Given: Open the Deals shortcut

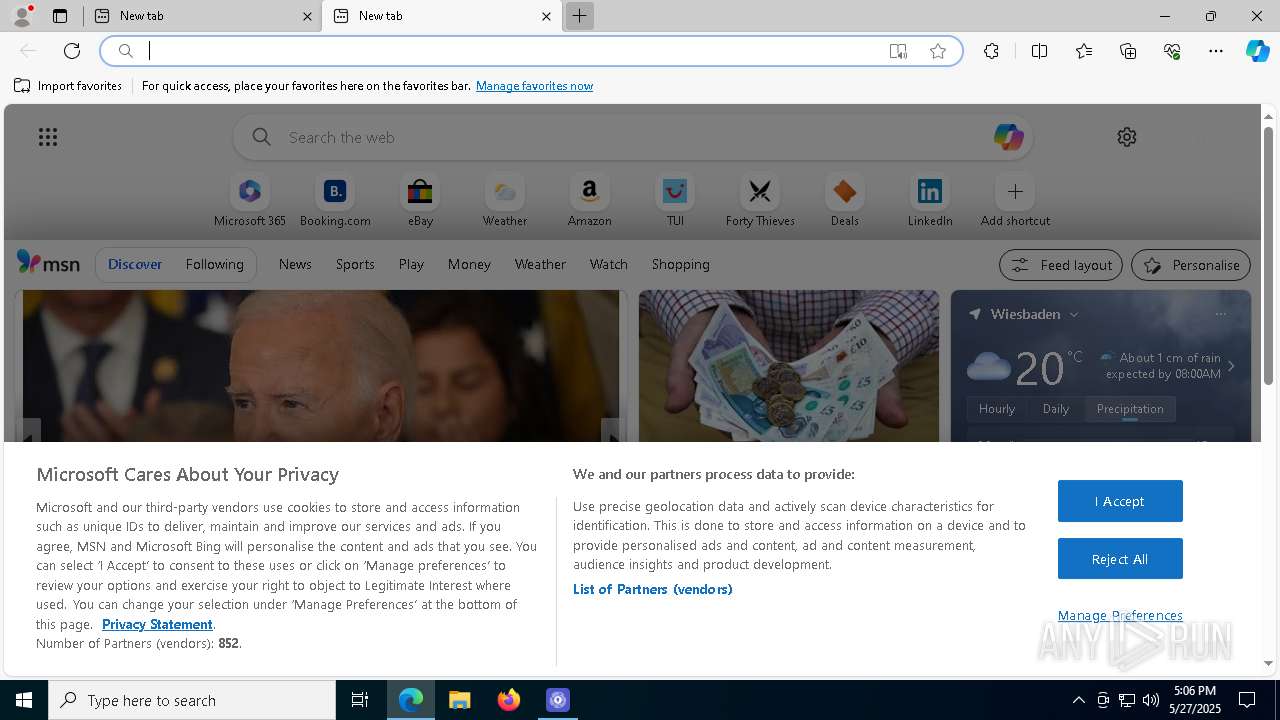Looking at the screenshot, I should (845, 200).
